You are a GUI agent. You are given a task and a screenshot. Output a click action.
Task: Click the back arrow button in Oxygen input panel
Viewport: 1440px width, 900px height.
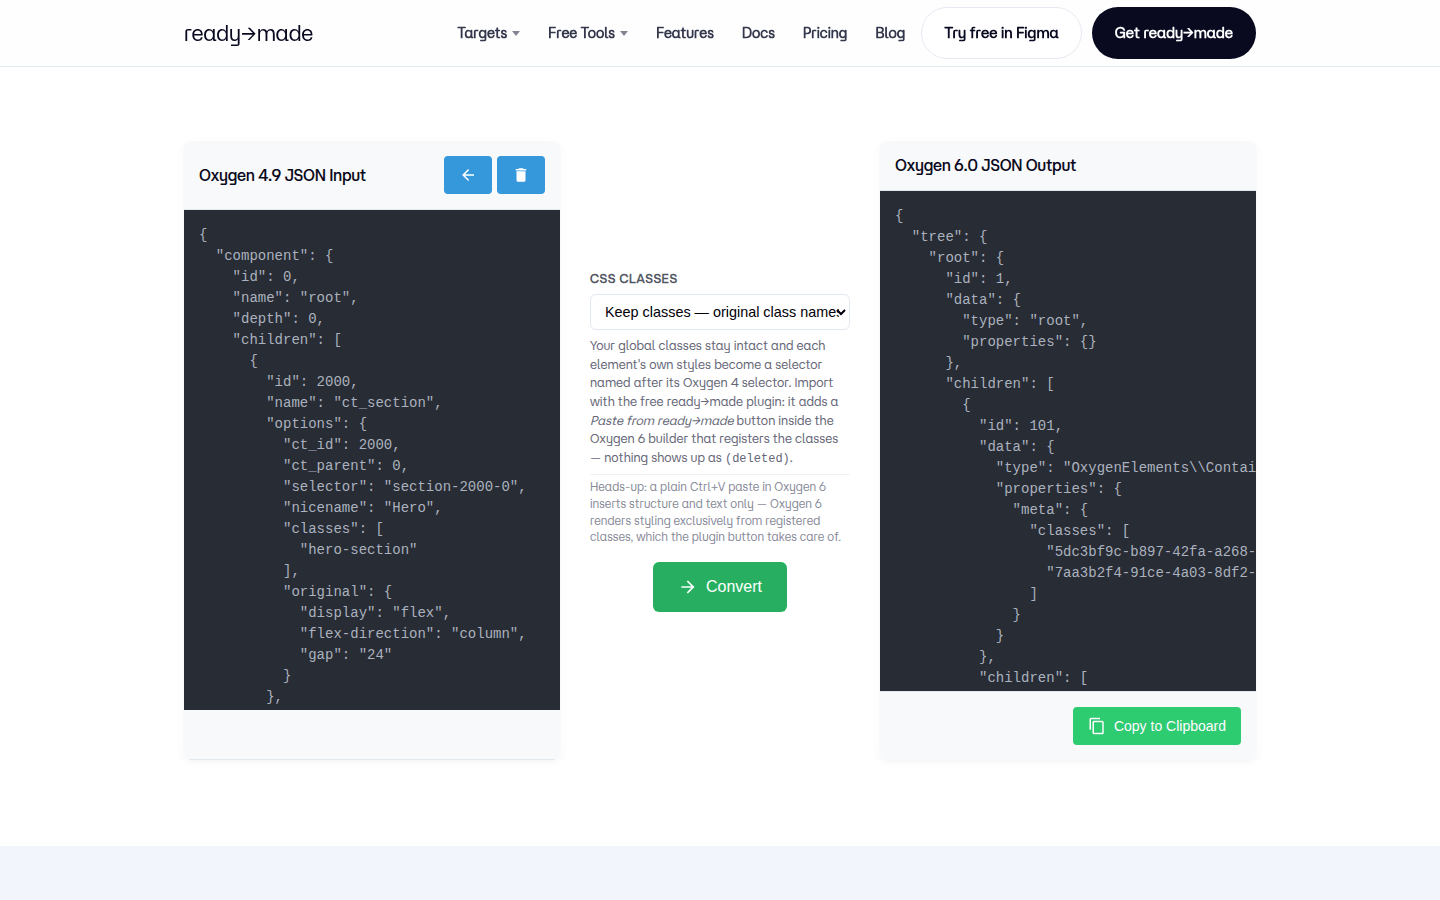(x=468, y=175)
